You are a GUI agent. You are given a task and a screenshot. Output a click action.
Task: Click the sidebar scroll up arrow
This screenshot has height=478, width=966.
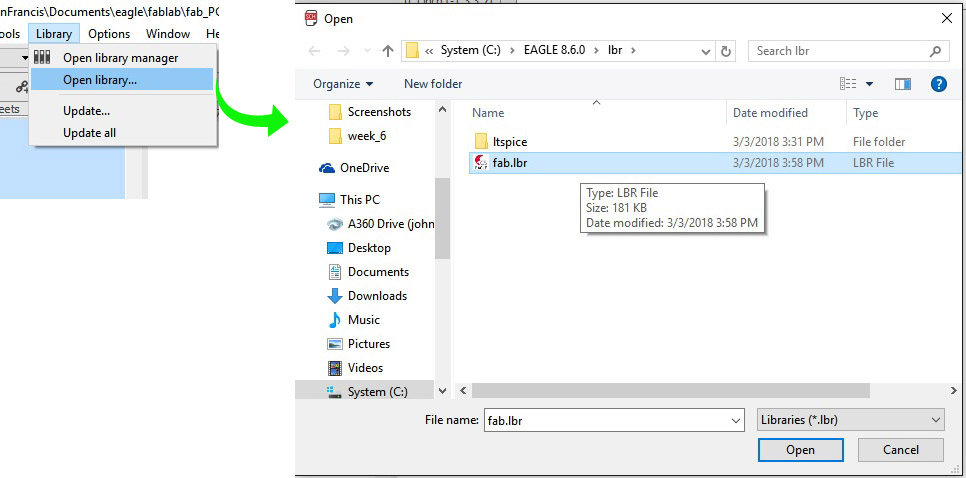442,109
